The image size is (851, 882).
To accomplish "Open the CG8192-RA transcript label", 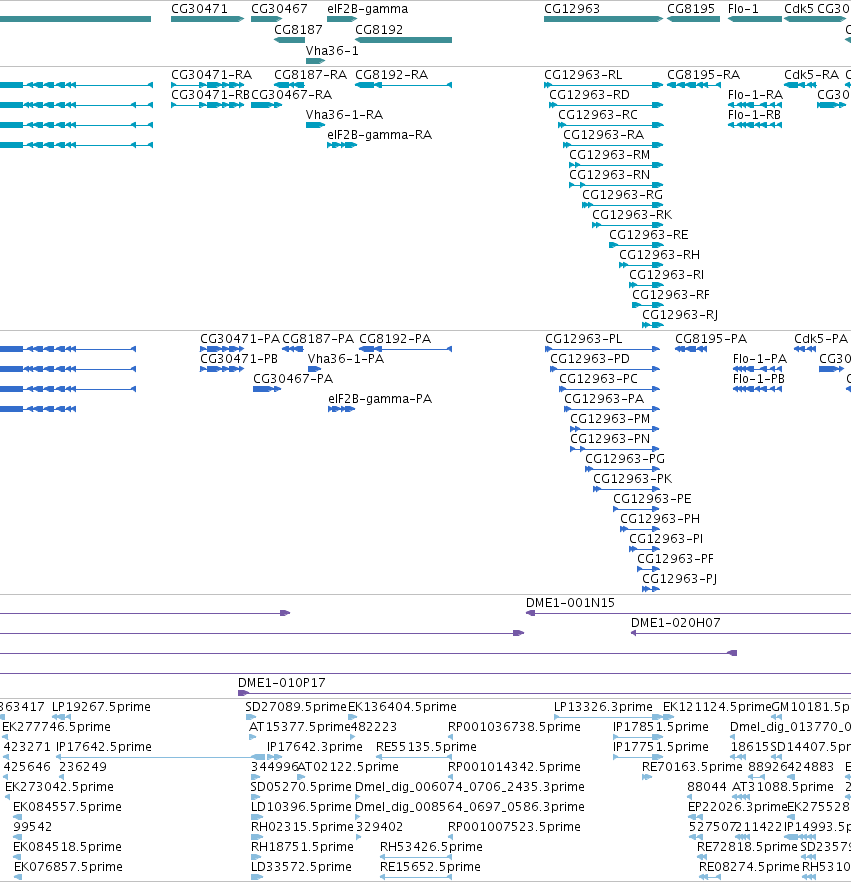I will click(x=391, y=75).
